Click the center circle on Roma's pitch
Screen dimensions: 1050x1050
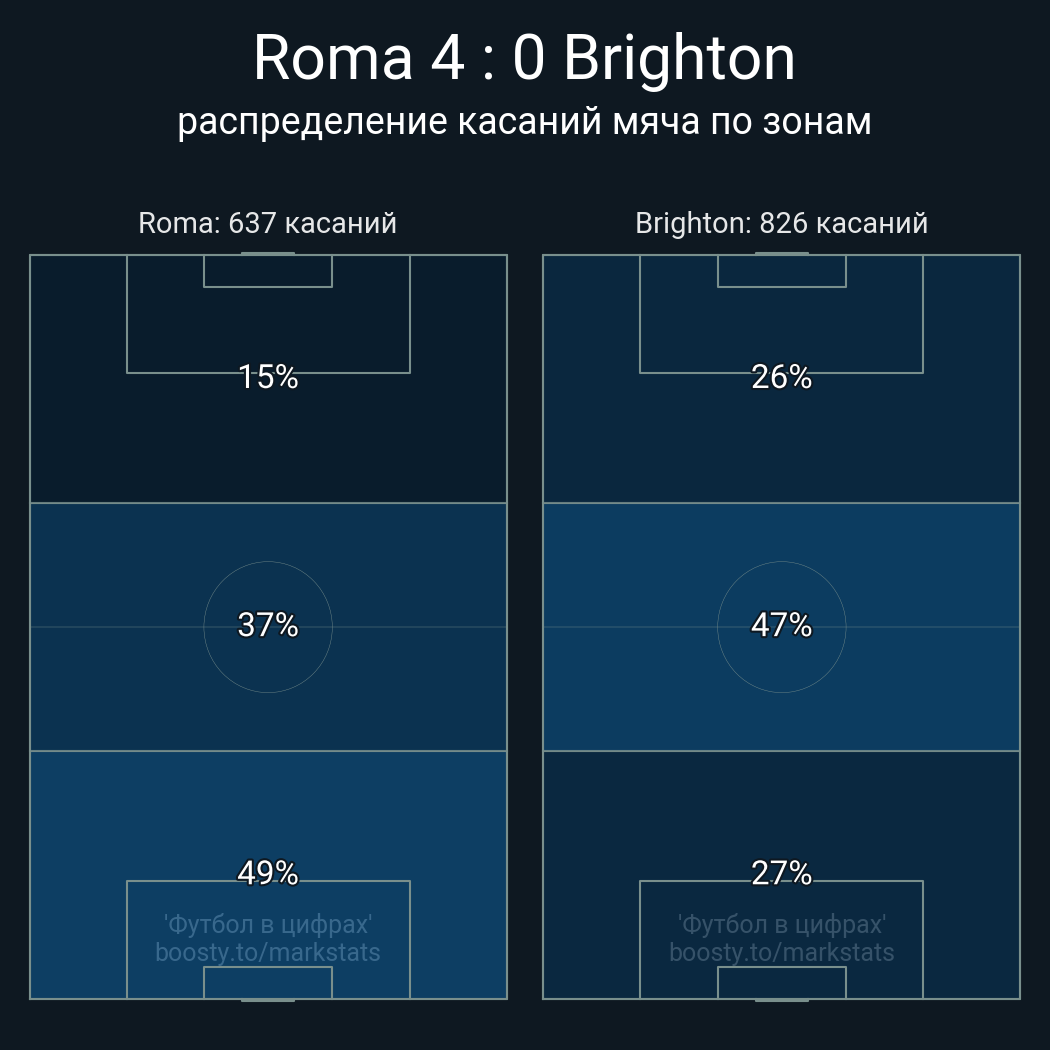pyautogui.click(x=268, y=665)
